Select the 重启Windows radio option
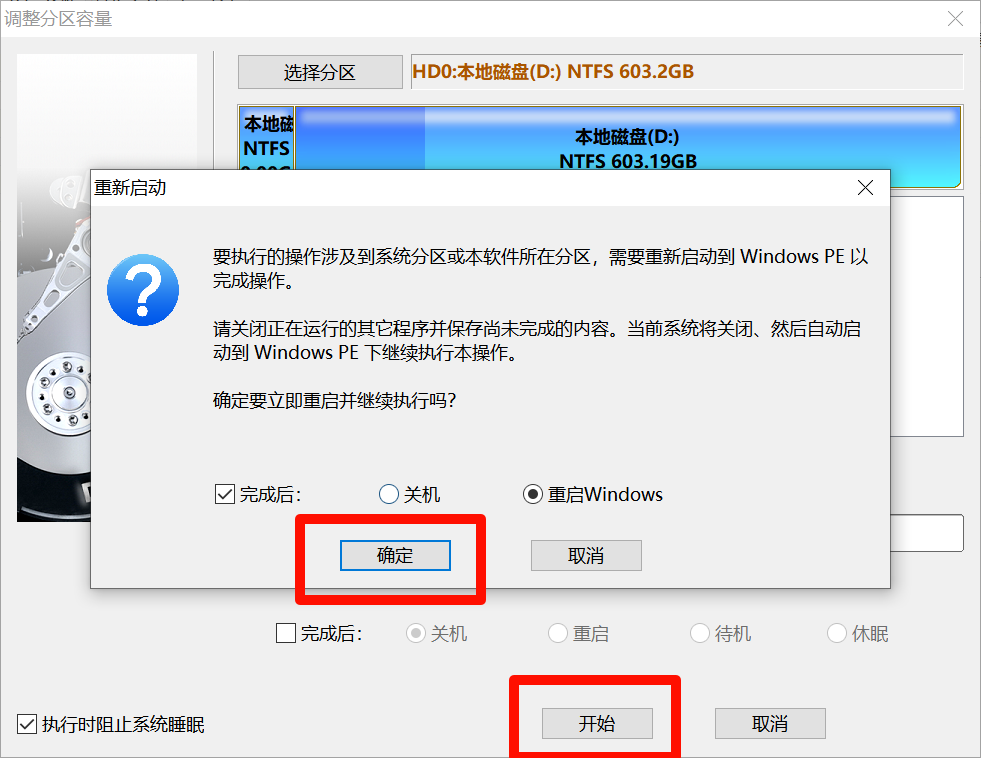 point(533,494)
